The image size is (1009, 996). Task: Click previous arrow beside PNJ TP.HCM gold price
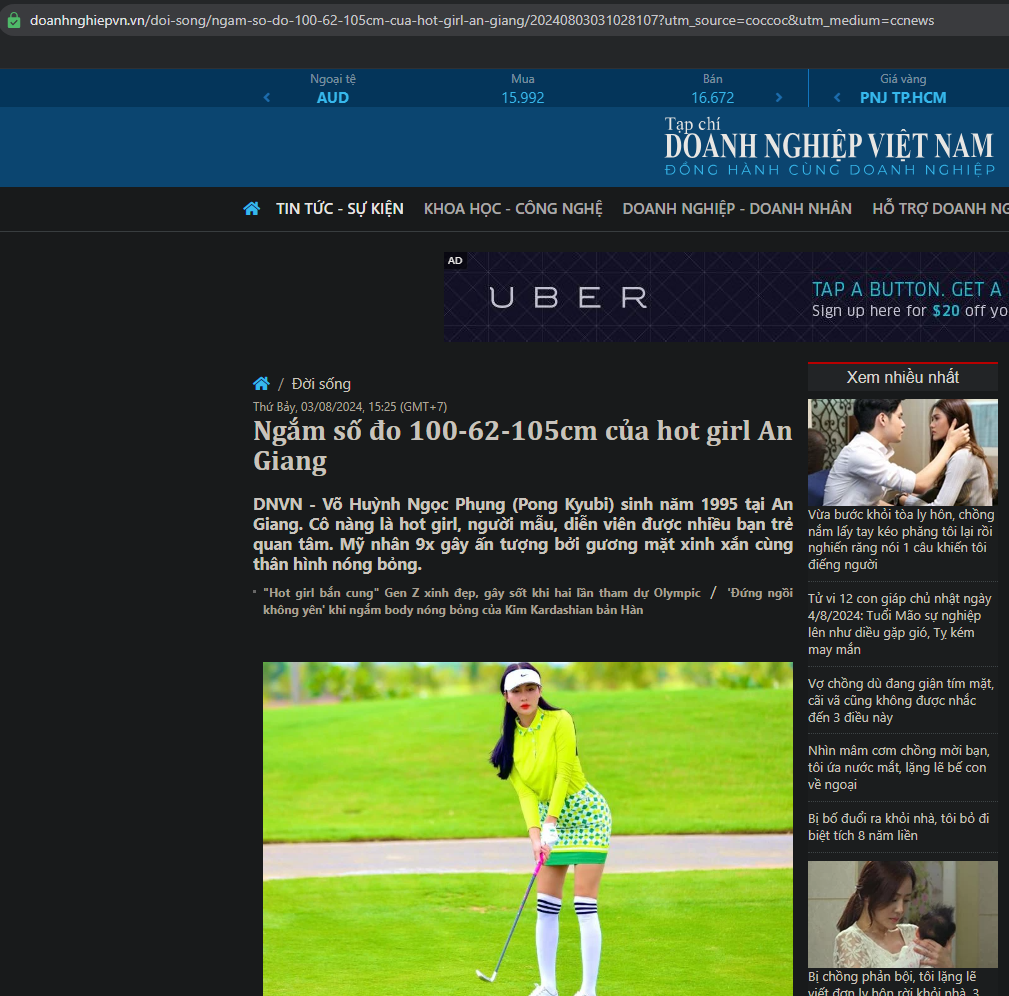tap(837, 98)
